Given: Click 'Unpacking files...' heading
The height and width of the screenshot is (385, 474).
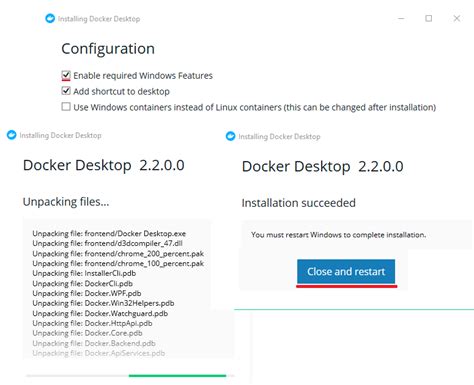Looking at the screenshot, I should pos(66,202).
